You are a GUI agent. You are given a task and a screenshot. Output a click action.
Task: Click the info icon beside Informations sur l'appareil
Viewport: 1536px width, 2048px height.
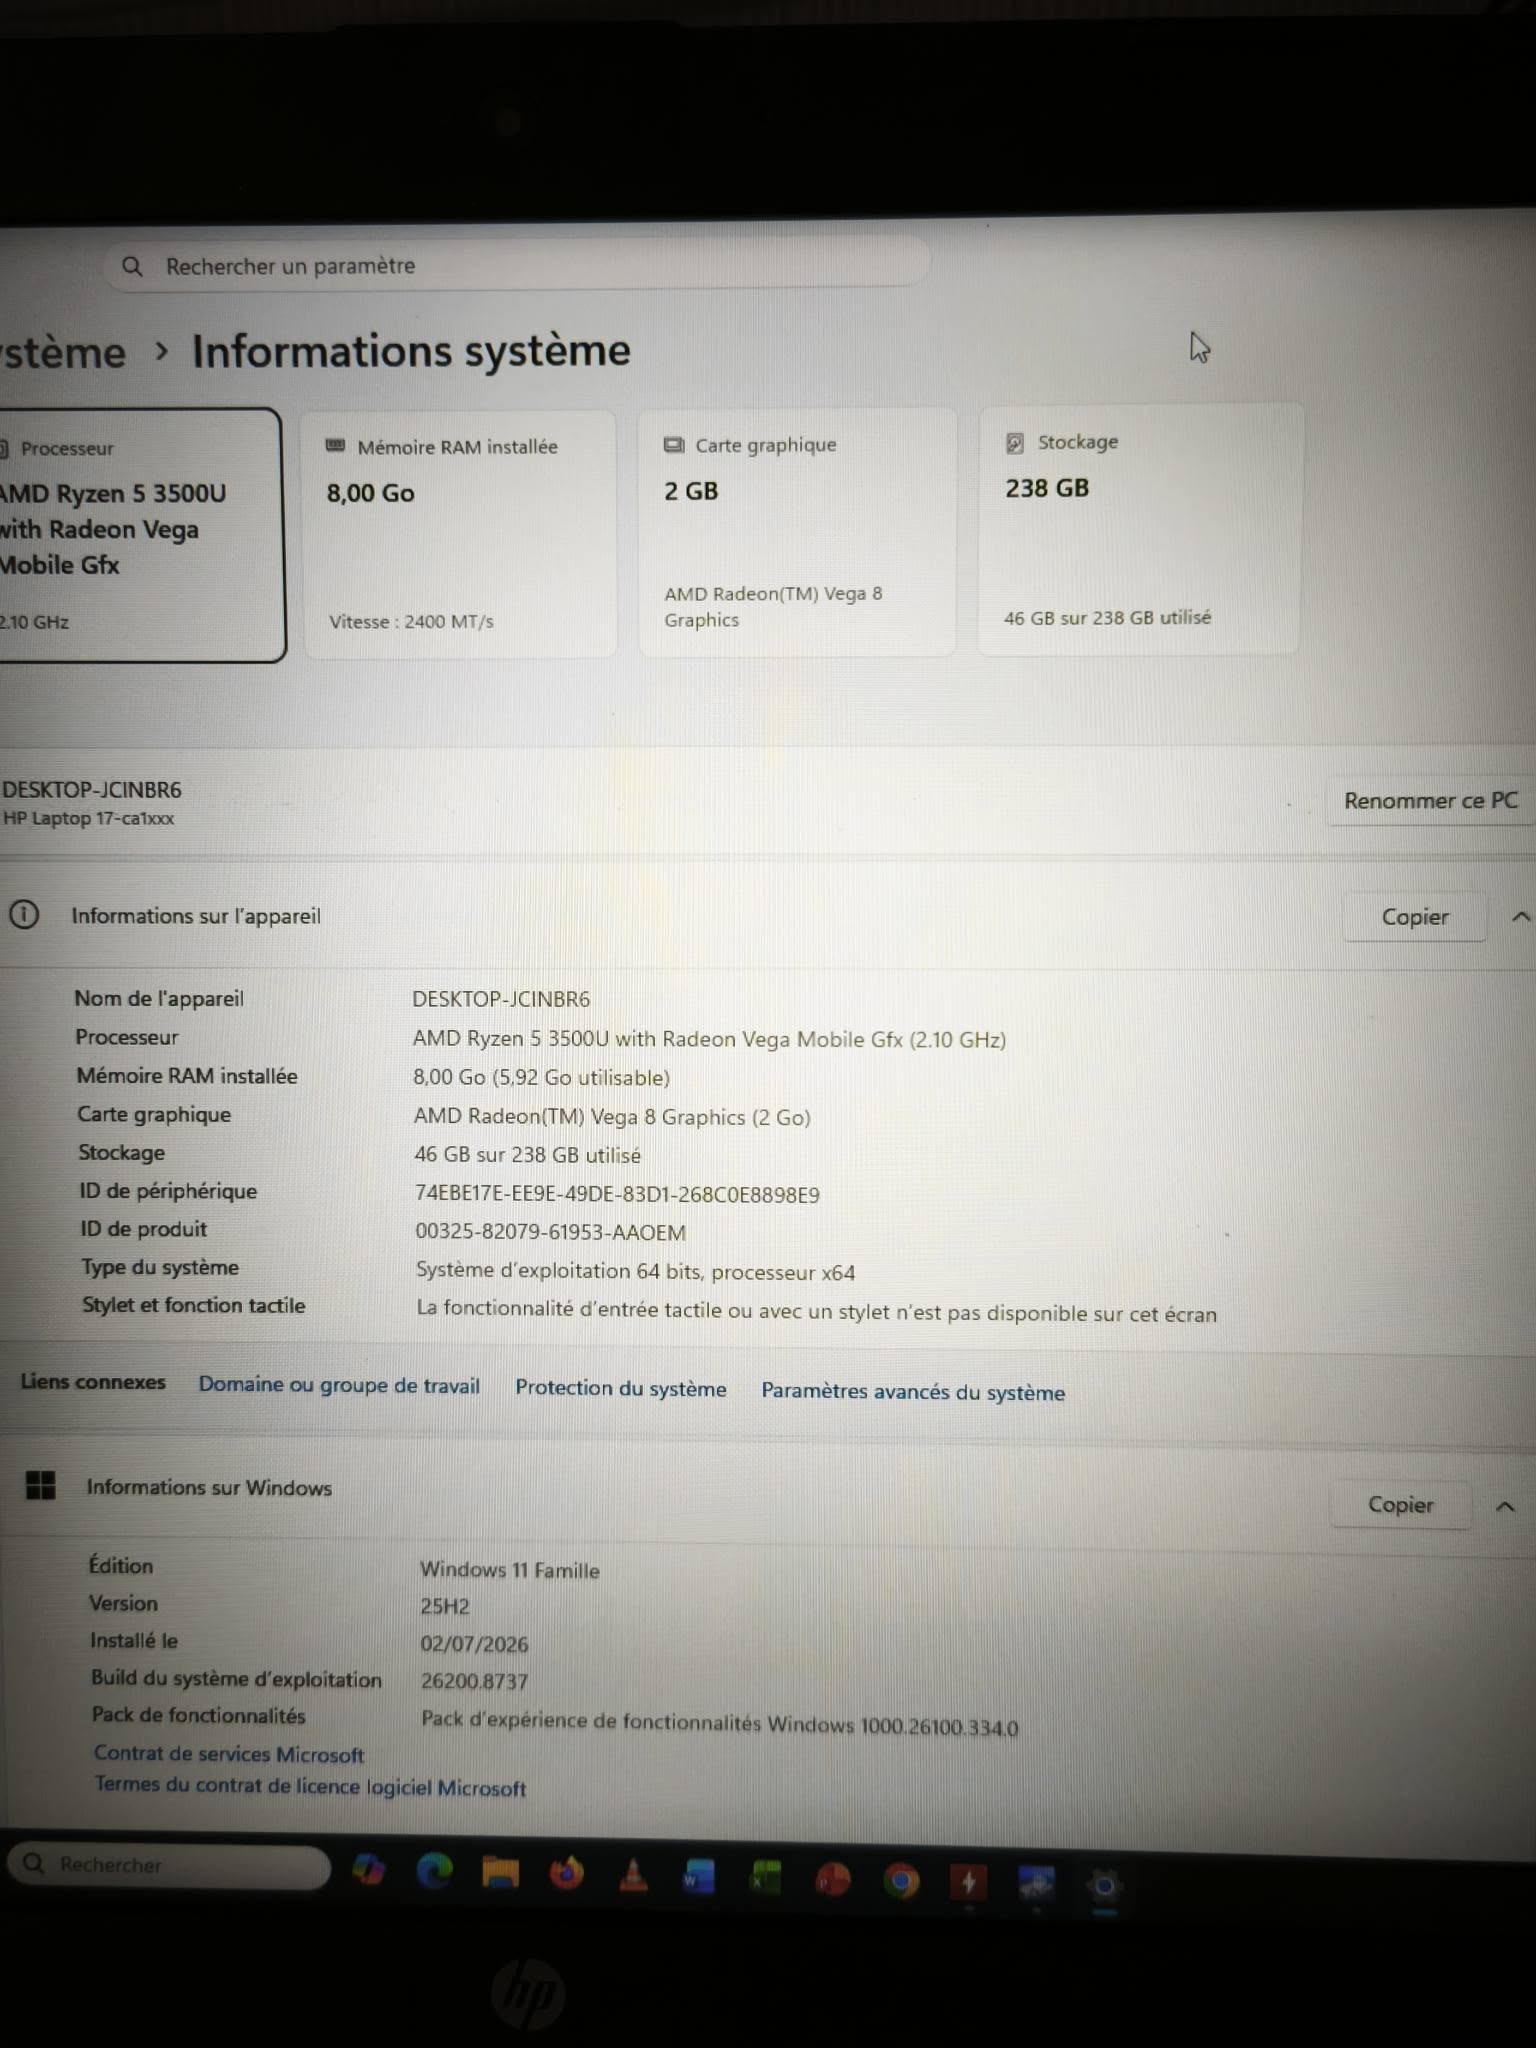pos(24,914)
